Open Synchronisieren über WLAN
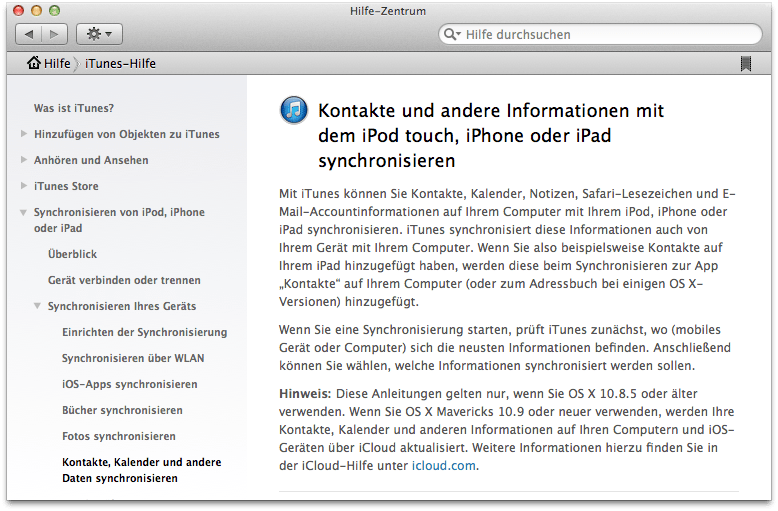778x511 pixels. 133,358
